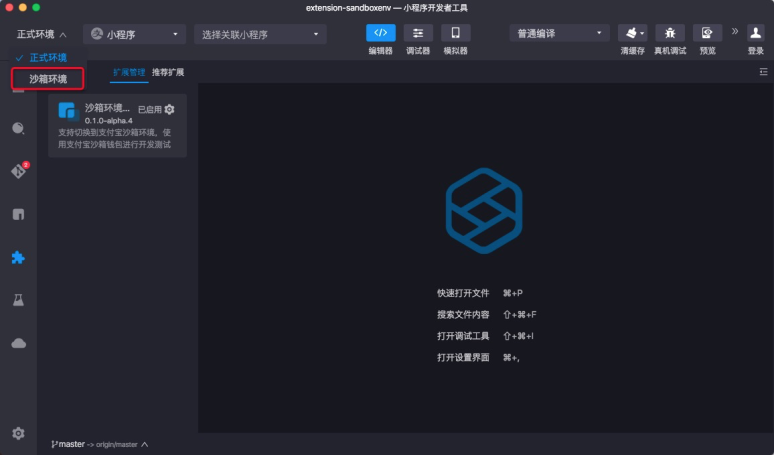Expand the chevron next to origin/master

[145, 444]
